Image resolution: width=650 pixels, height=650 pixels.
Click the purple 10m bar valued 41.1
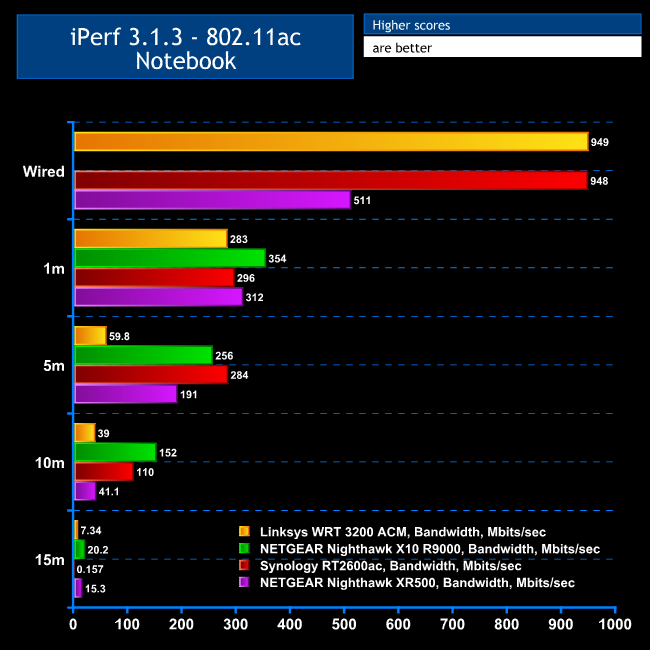[x=85, y=491]
